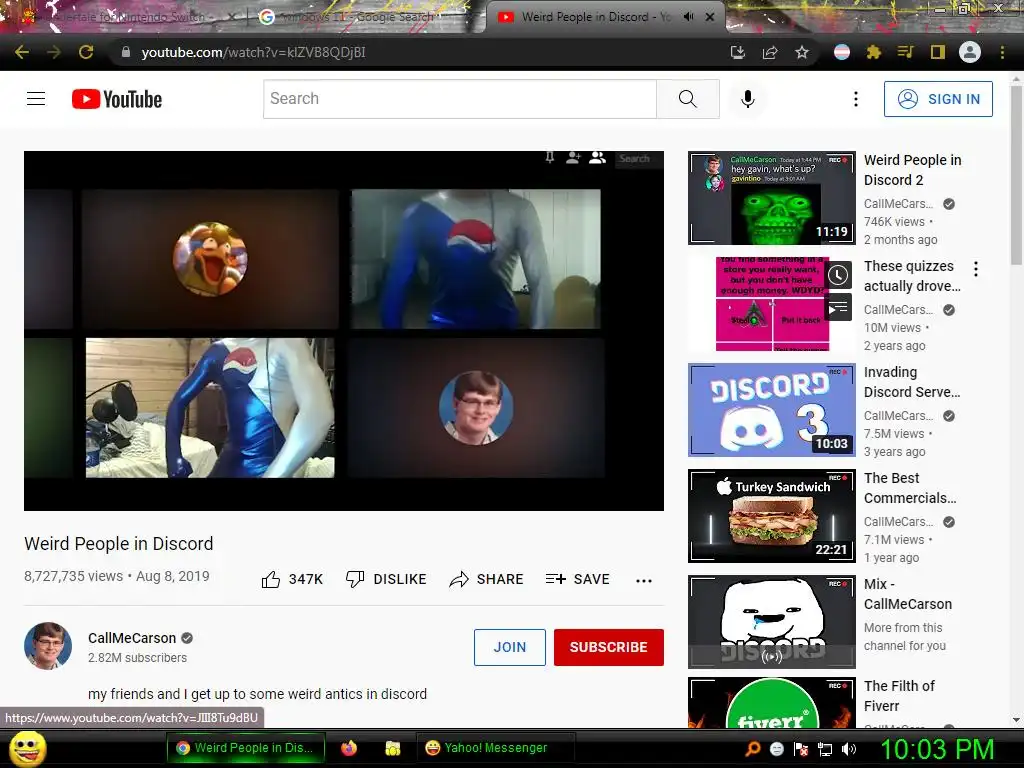The image size is (1024, 768).
Task: Open CallMeCarson channel under Discord 2 video
Action: [899, 204]
